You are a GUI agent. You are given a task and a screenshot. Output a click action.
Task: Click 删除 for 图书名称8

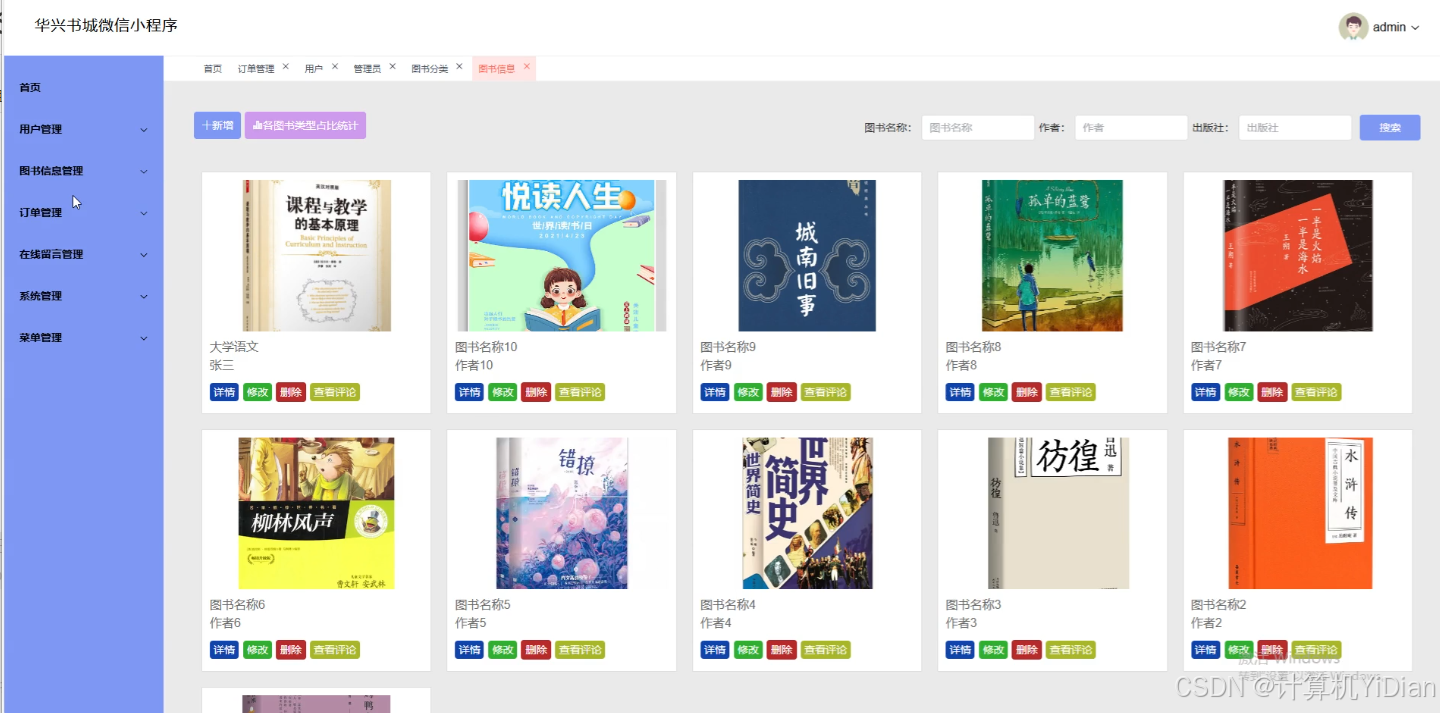[1027, 392]
